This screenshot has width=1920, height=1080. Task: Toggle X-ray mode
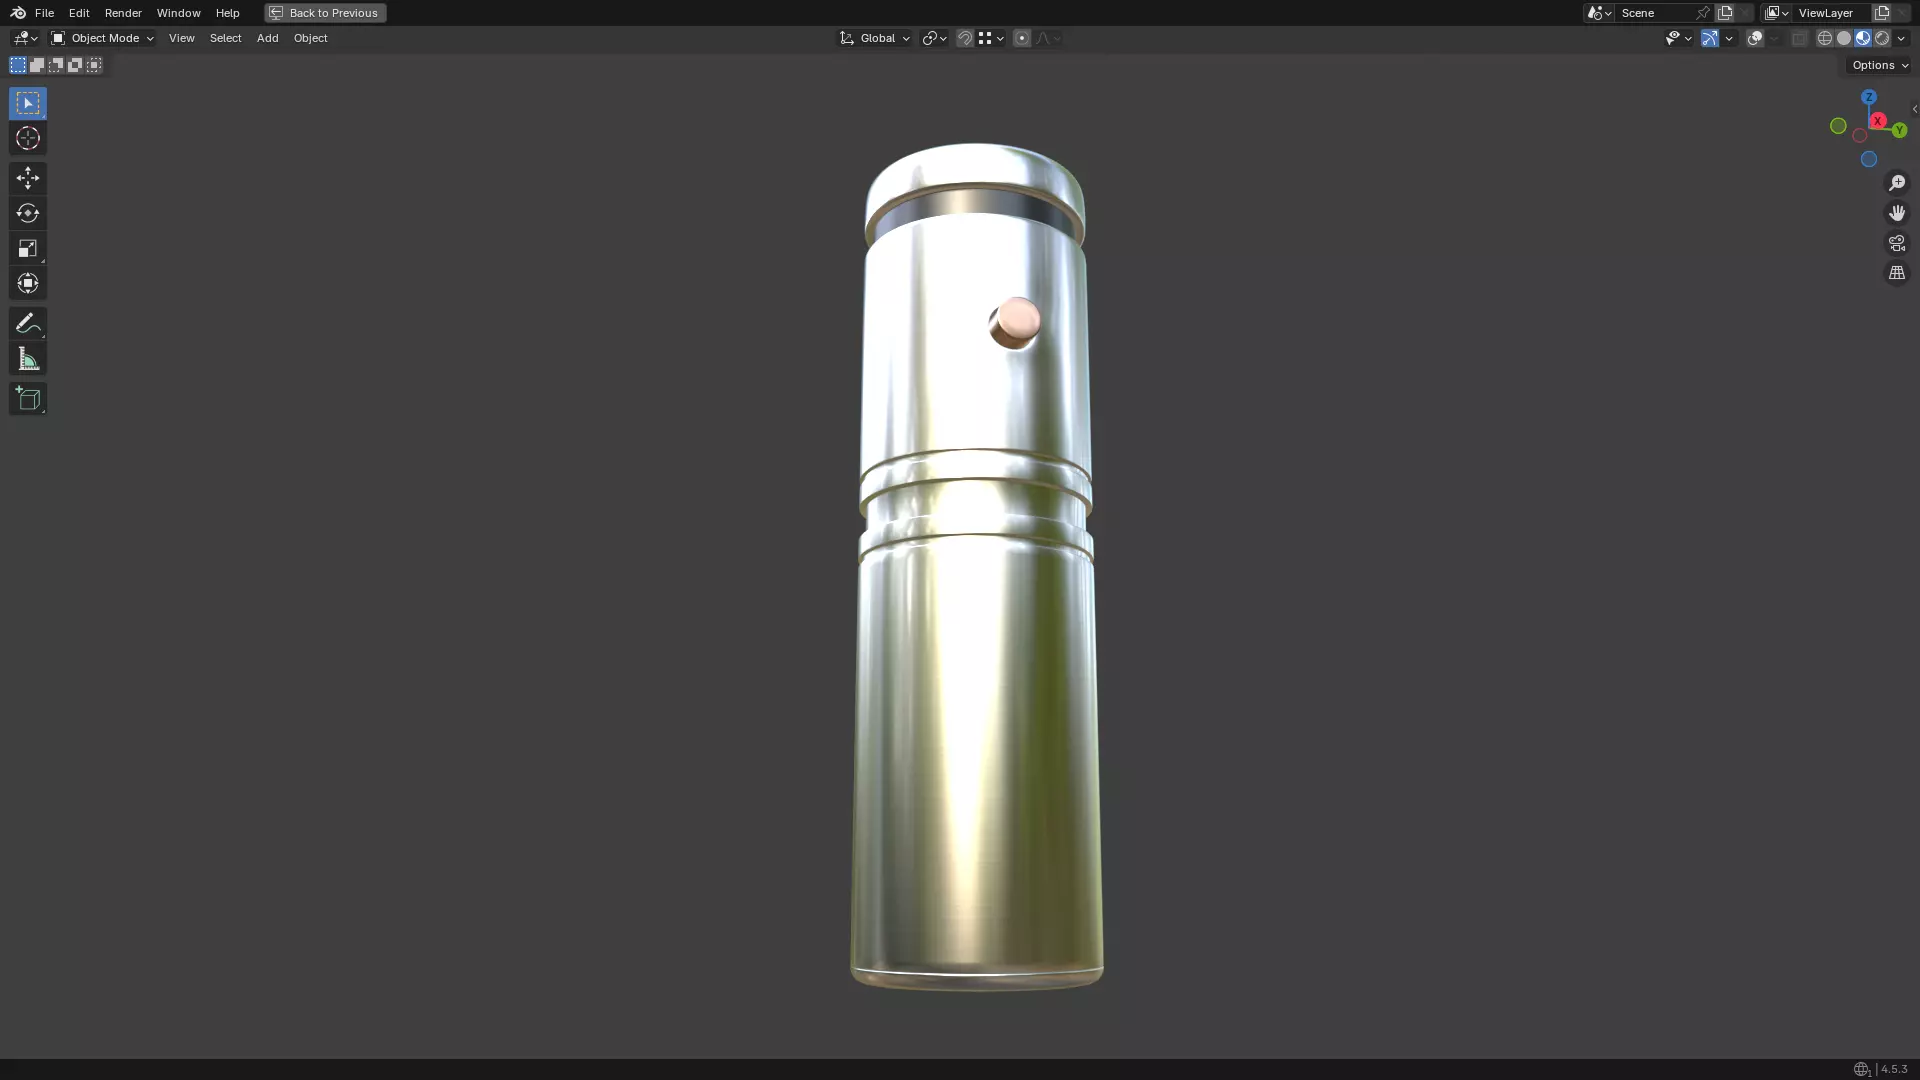(x=1800, y=38)
